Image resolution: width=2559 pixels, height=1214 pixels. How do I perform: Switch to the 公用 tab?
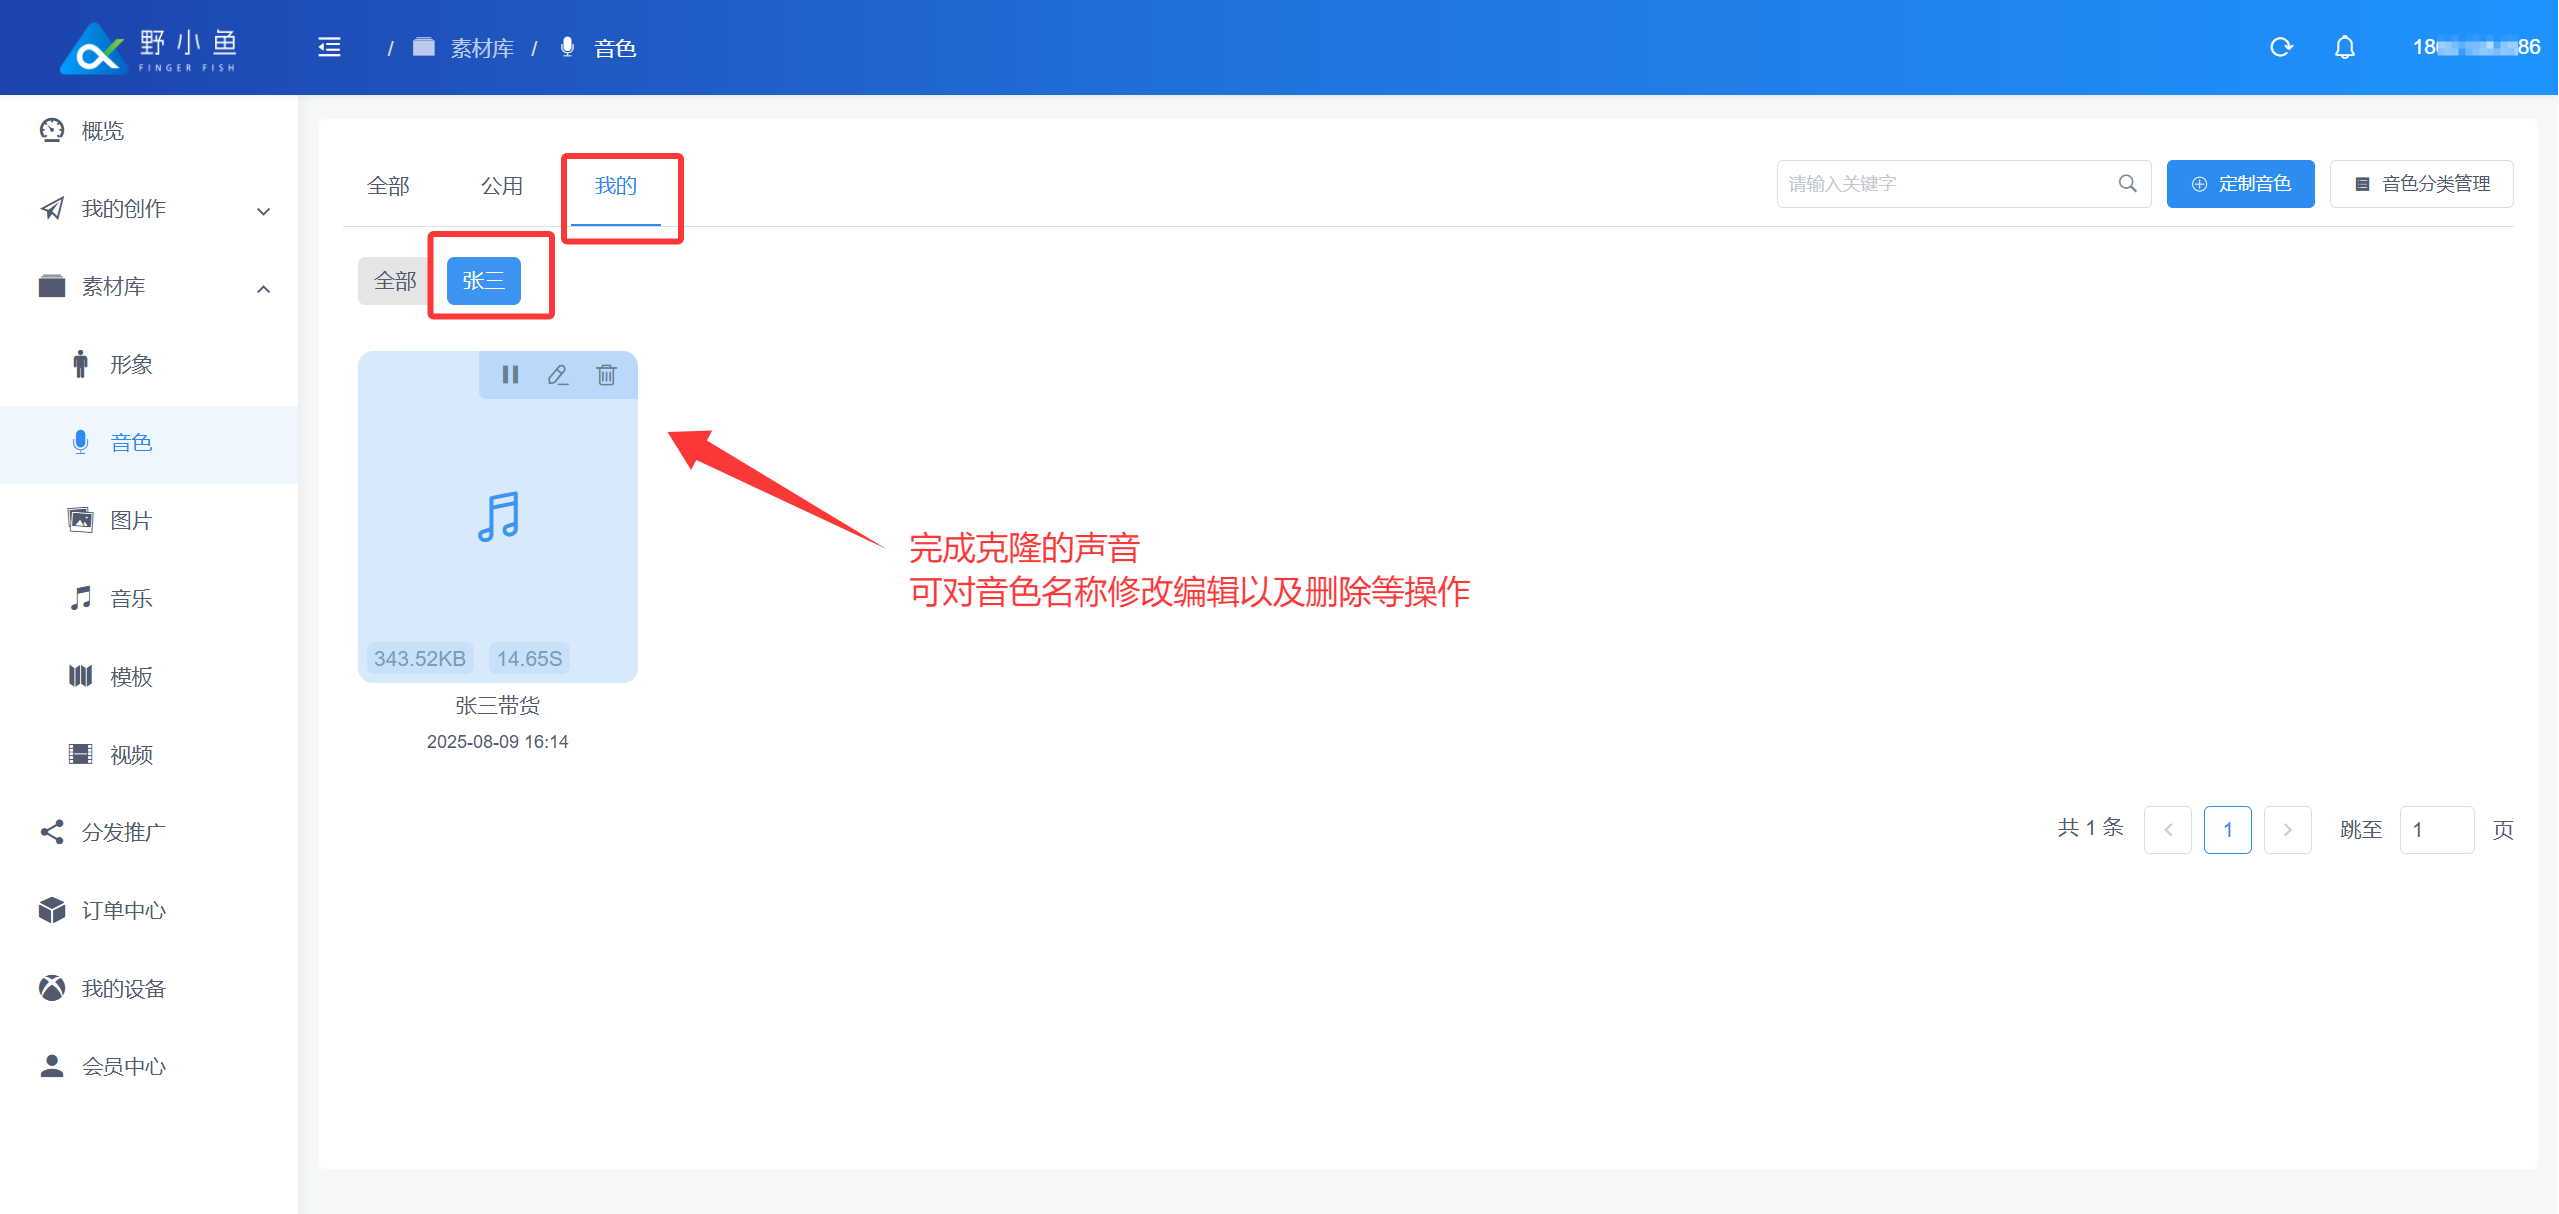502,186
